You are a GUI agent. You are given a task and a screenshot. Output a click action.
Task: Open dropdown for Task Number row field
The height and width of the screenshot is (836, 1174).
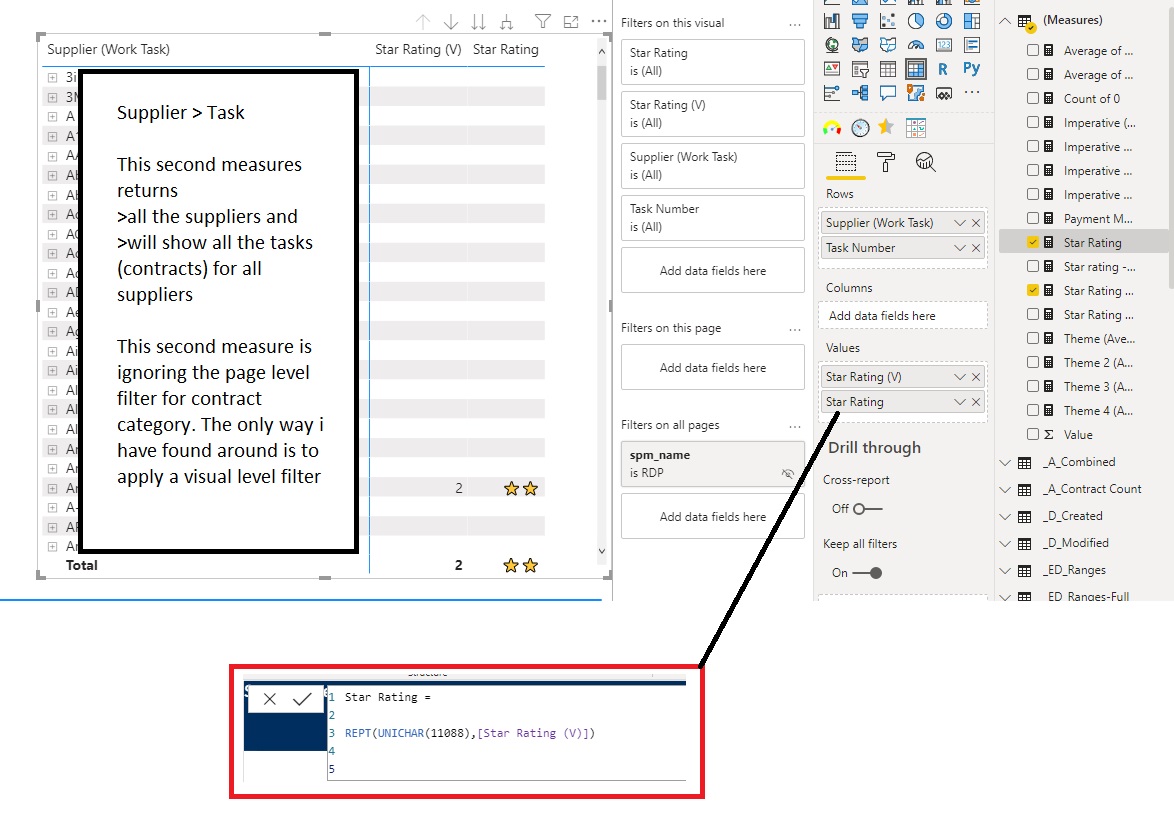[959, 248]
